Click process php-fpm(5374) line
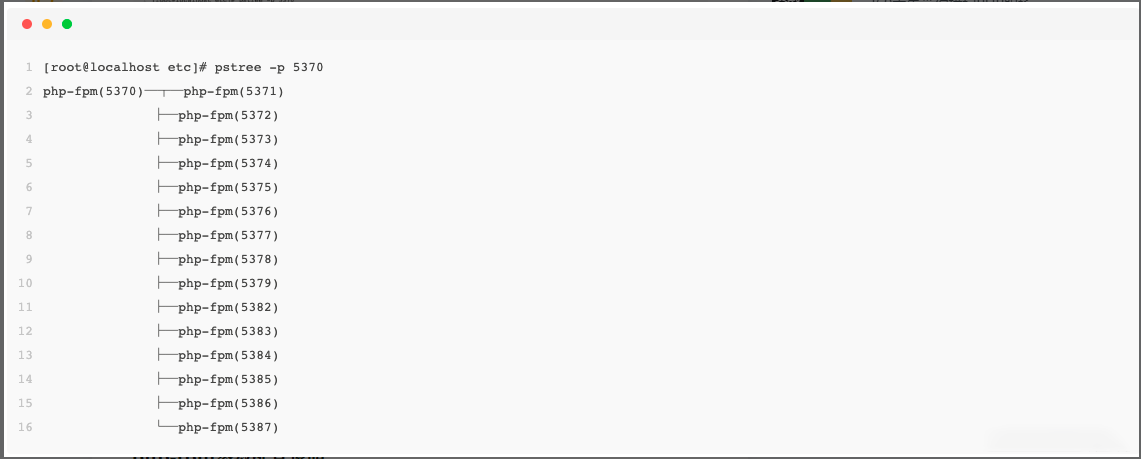Viewport: 1141px width, 459px height. 228,164
